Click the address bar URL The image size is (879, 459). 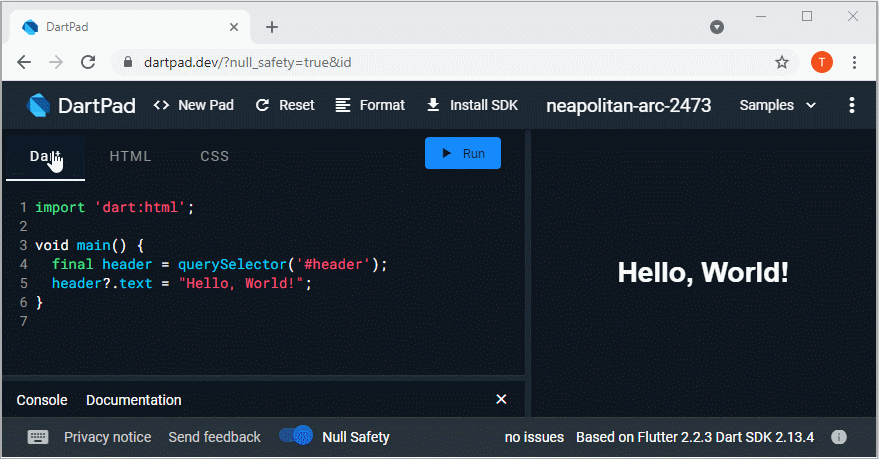coord(248,62)
